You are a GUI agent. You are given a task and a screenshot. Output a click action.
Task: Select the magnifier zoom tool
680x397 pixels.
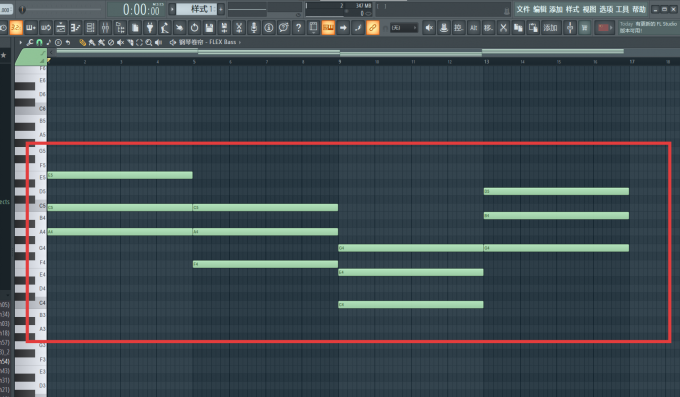pyautogui.click(x=149, y=42)
